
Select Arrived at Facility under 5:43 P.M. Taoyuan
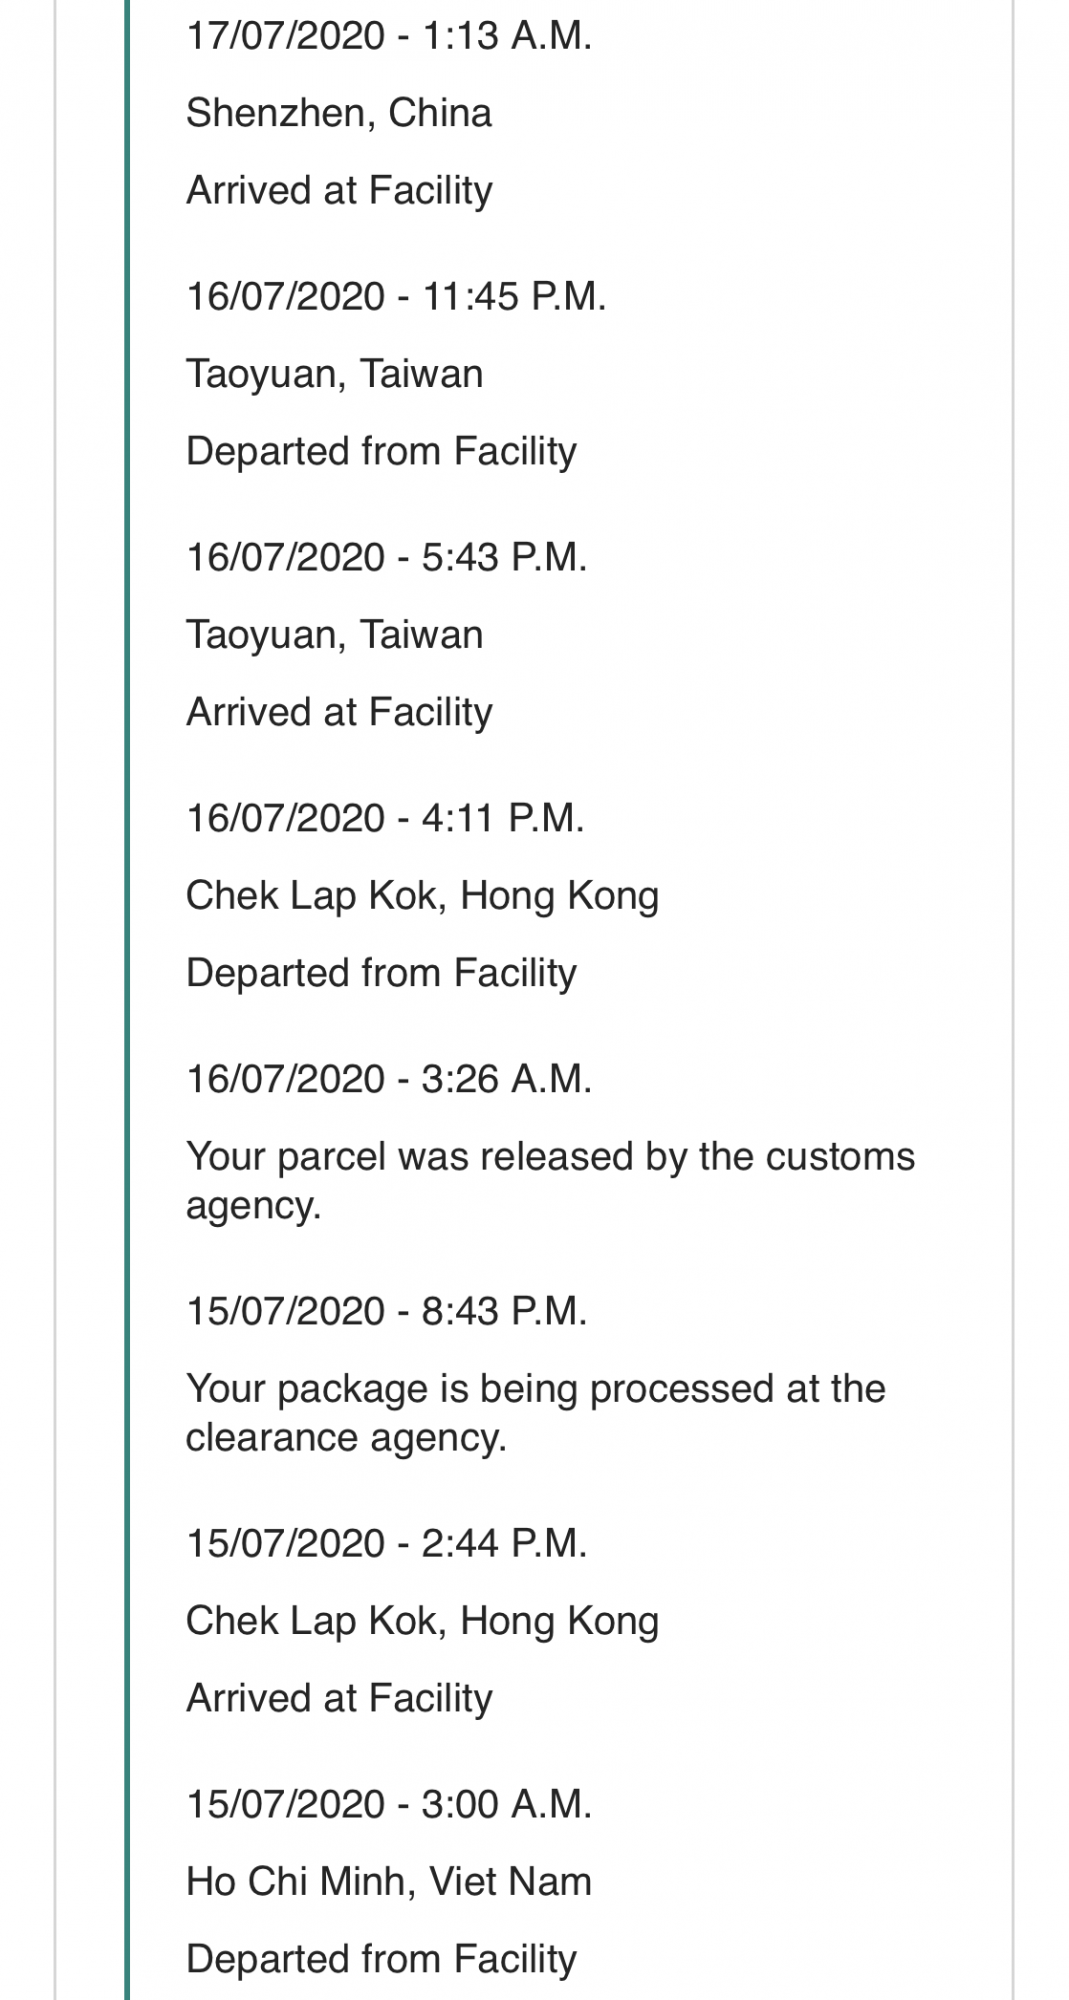pos(339,712)
